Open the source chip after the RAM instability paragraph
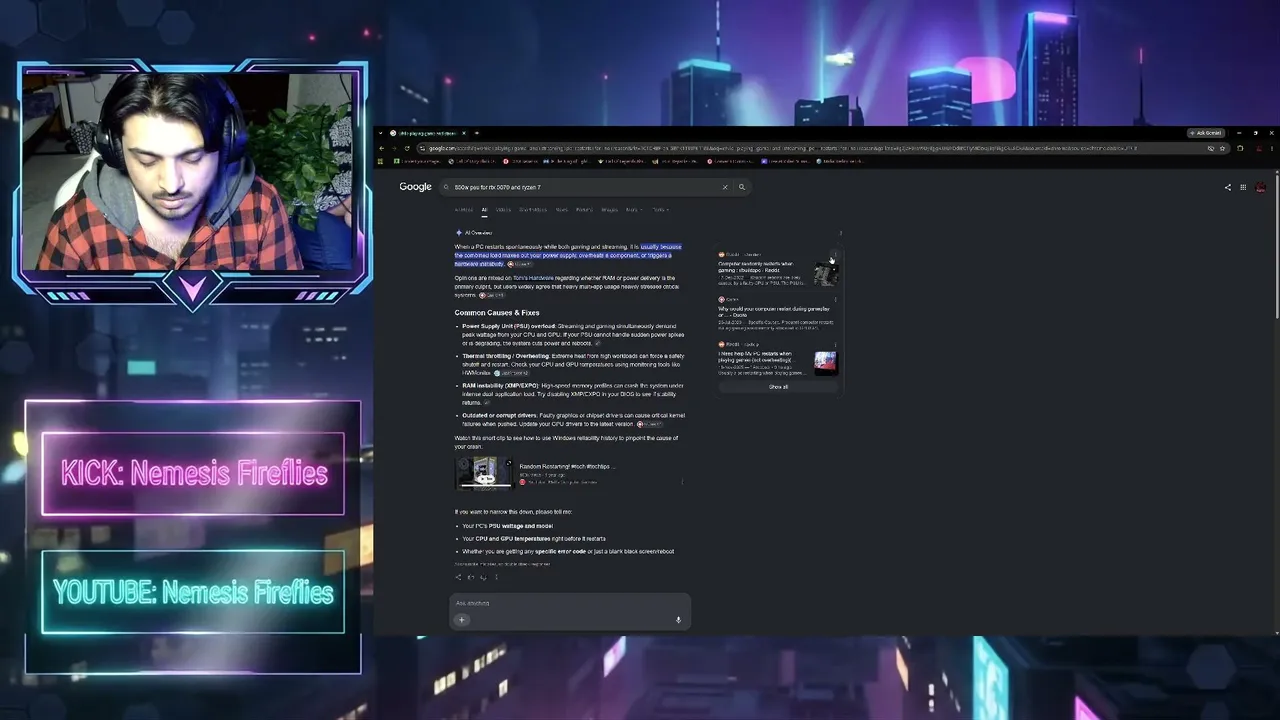Image resolution: width=1280 pixels, height=720 pixels. pyautogui.click(x=487, y=403)
